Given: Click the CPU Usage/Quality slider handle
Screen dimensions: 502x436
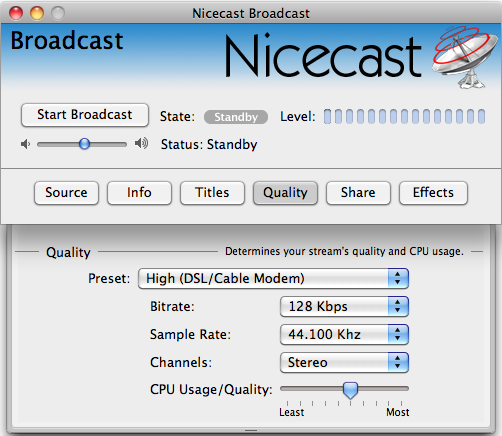Looking at the screenshot, I should tap(350, 390).
